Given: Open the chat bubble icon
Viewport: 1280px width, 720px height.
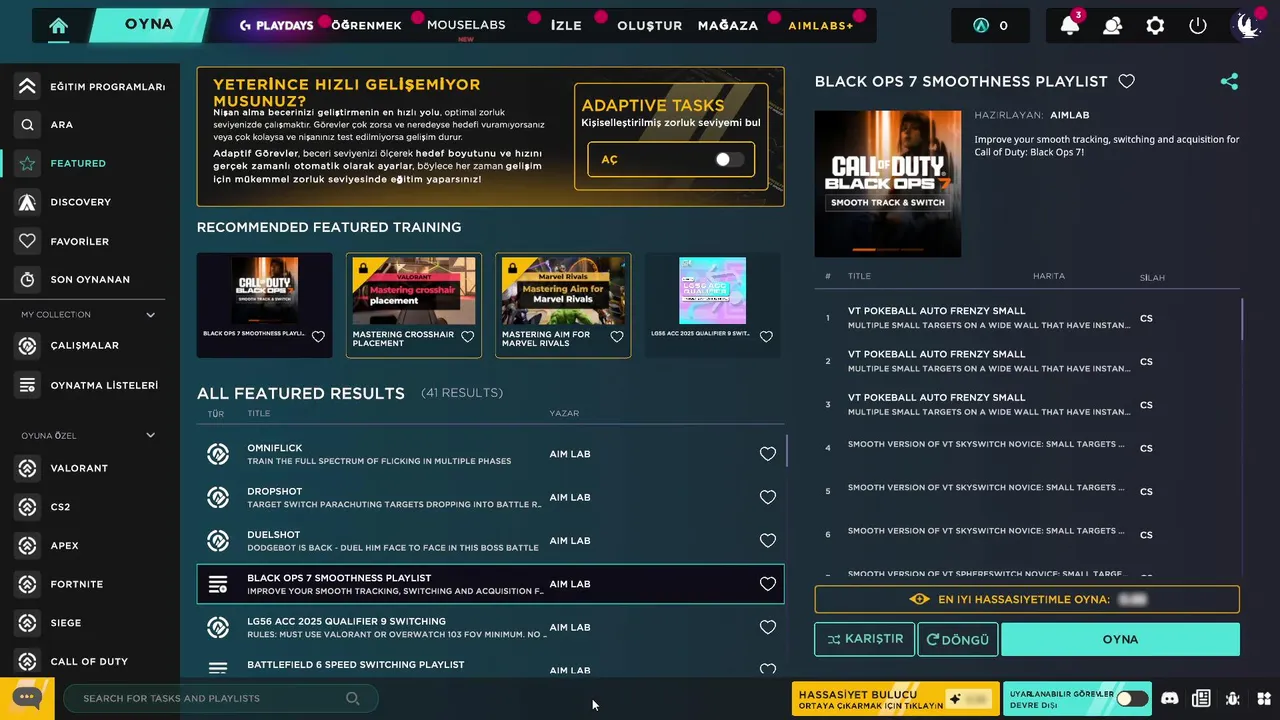Looking at the screenshot, I should click(27, 698).
